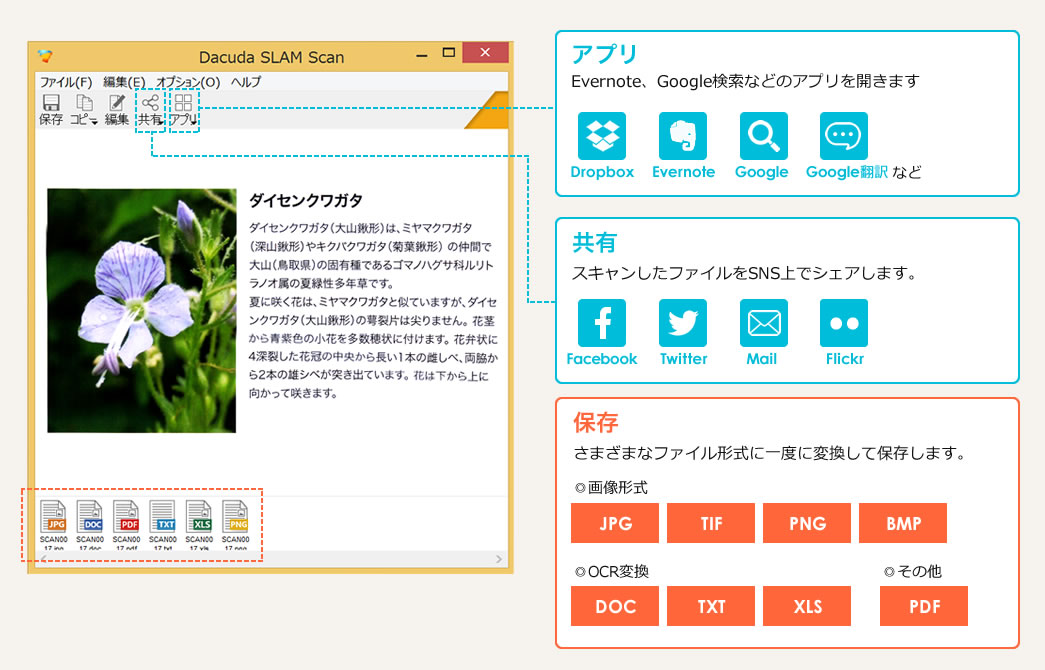
Task: Click the Google翻訳 speech bubble icon
Action: (844, 136)
